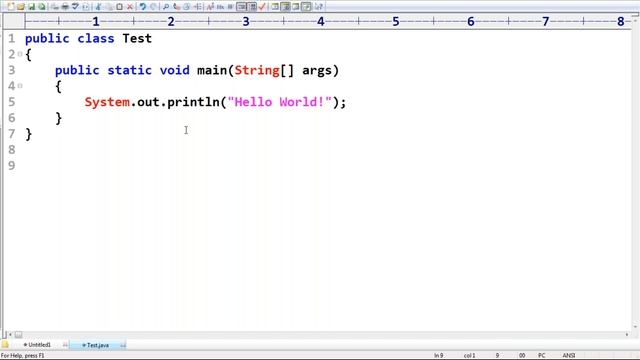Viewport: 640px width, 360px height.
Task: Click line number 8 in the gutter
Action: click(11, 149)
